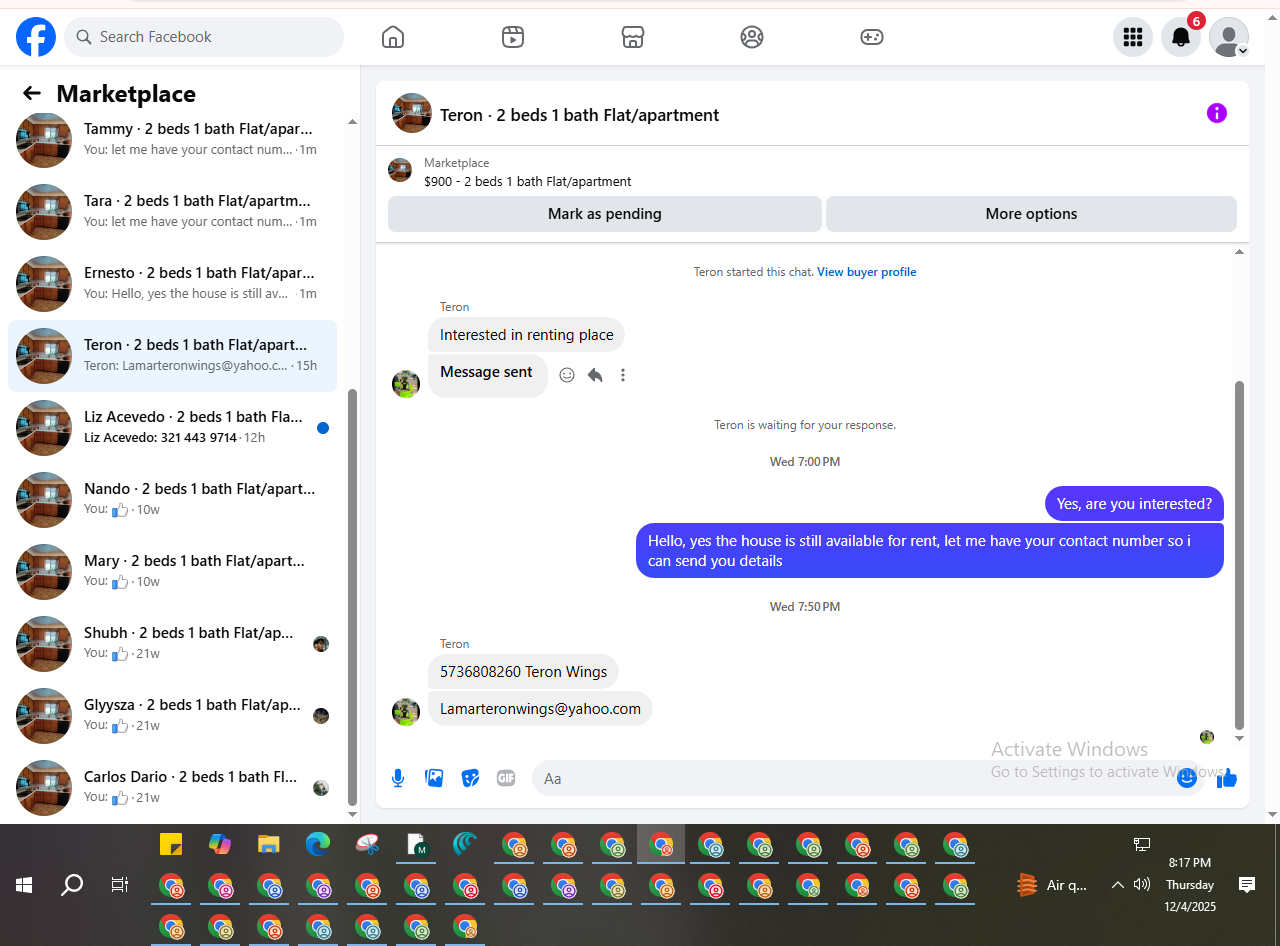Click chat scrollbar down arrow

pyautogui.click(x=1240, y=739)
